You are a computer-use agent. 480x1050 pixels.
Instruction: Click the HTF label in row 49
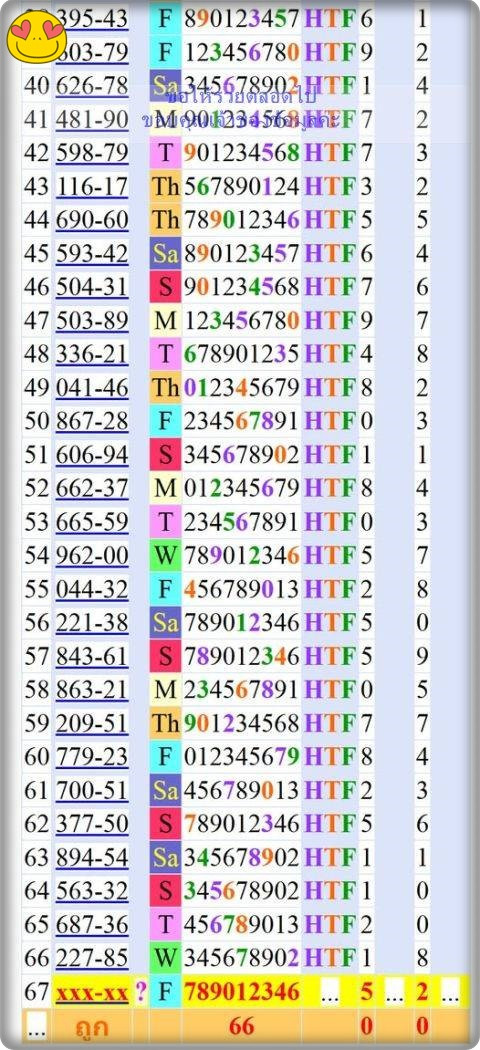pyautogui.click(x=329, y=388)
